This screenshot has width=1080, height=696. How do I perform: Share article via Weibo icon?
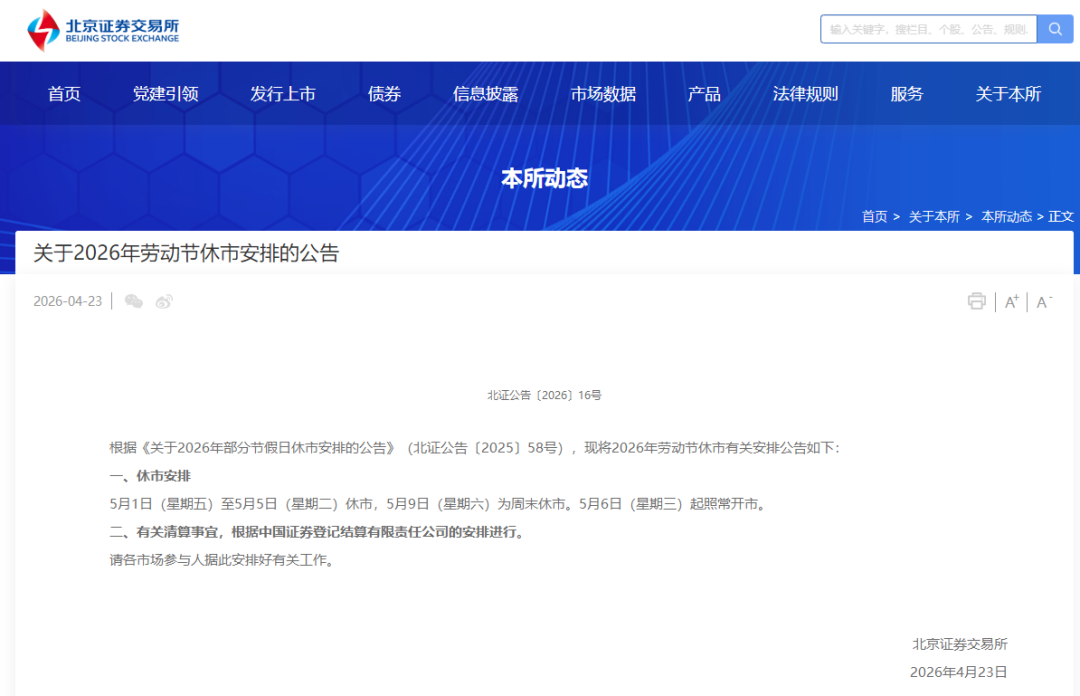tap(164, 301)
